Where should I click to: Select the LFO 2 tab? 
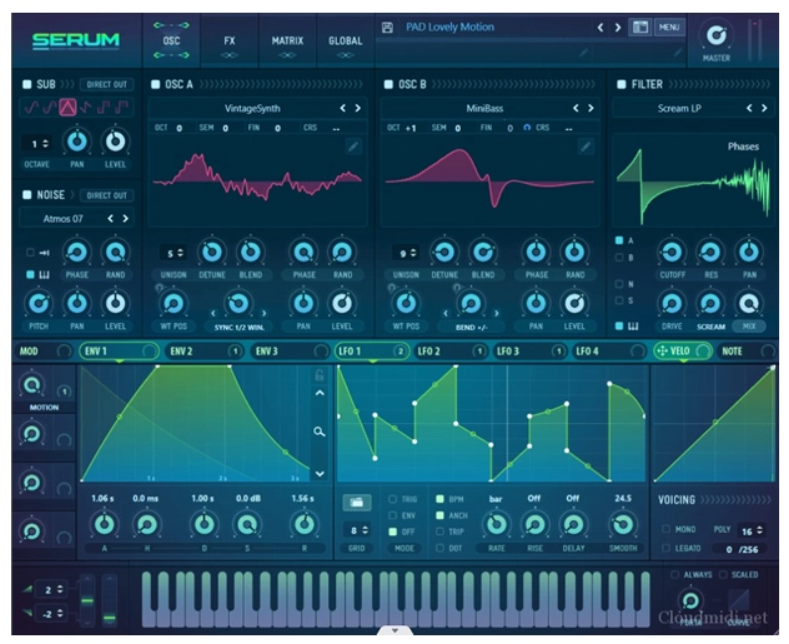click(x=450, y=351)
